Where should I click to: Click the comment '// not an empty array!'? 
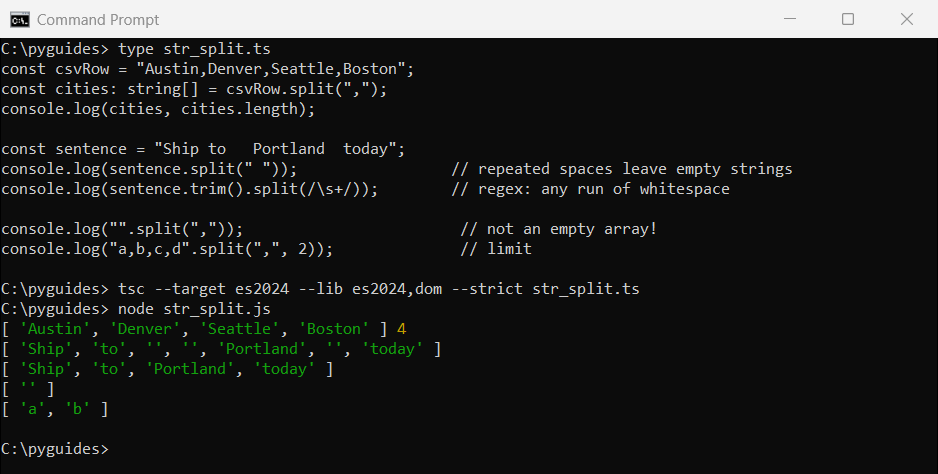pyautogui.click(x=559, y=229)
